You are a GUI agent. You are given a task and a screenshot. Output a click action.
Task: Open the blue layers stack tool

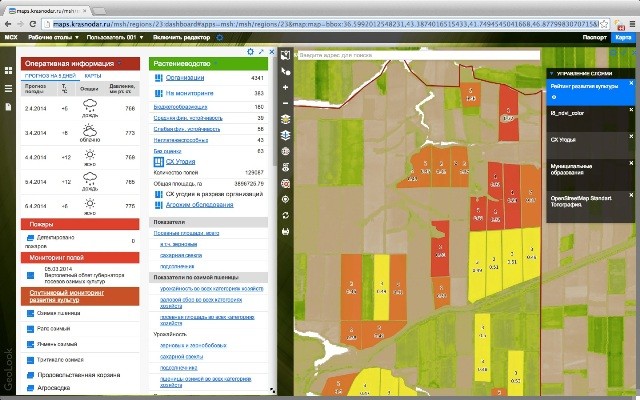285,135
